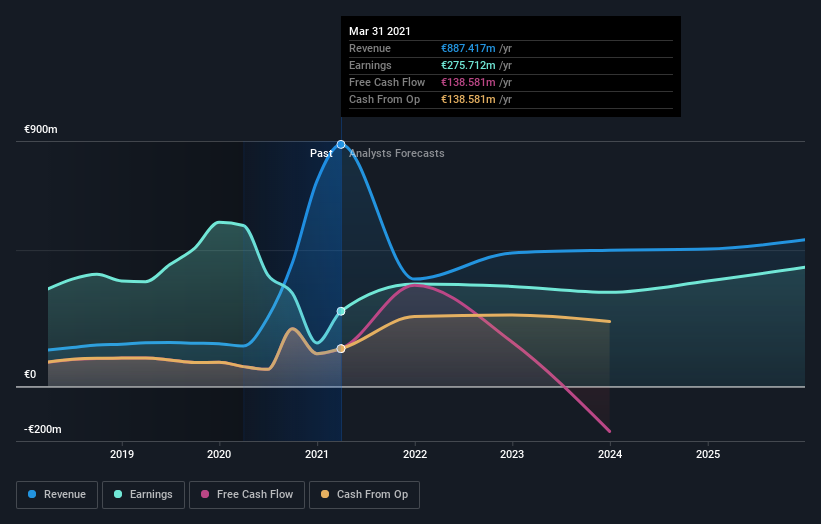Click the €275.712m earnings value
This screenshot has height=524, width=821.
tap(468, 65)
